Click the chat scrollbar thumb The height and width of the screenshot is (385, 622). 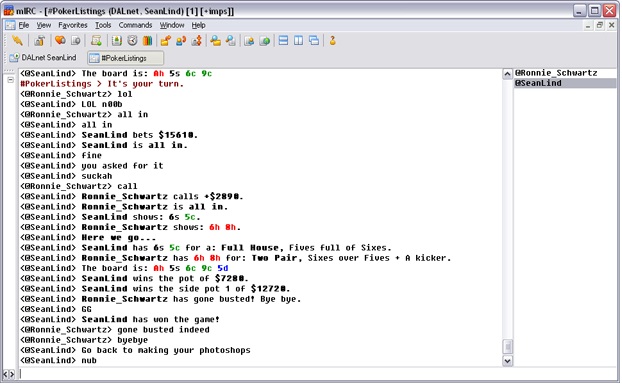point(507,347)
